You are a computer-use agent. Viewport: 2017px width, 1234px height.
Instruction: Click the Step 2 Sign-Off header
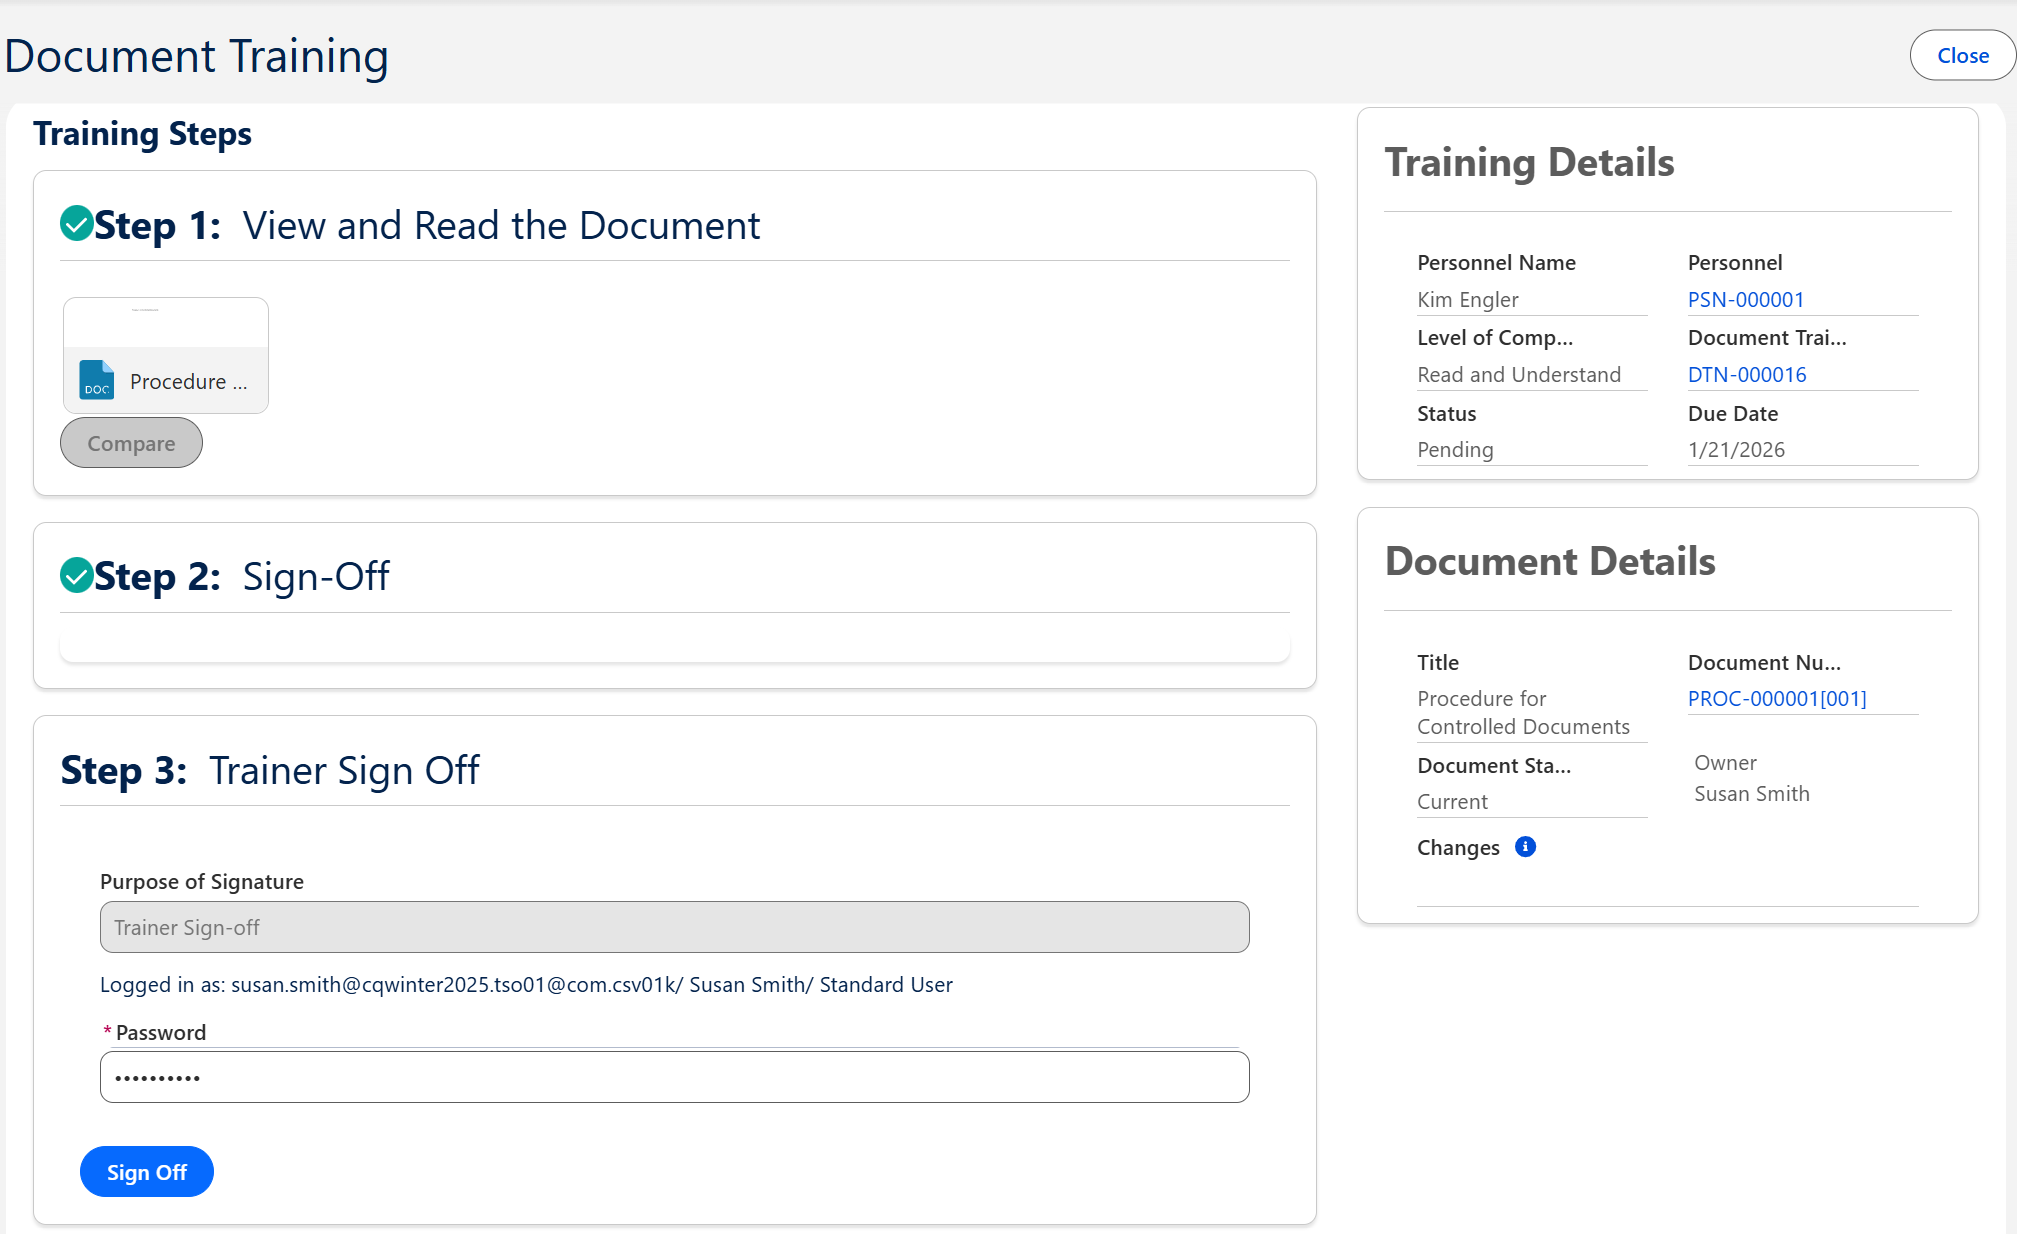tap(316, 577)
